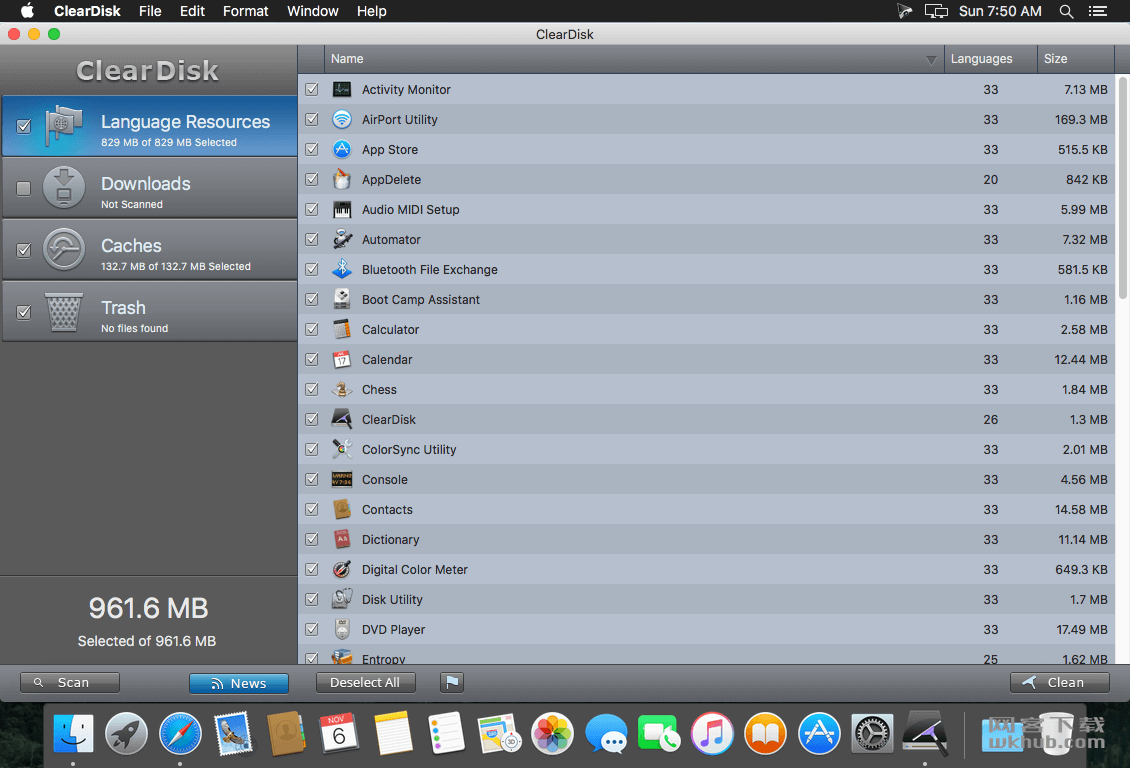Click the Clean button
Image resolution: width=1130 pixels, height=768 pixels.
(1059, 682)
